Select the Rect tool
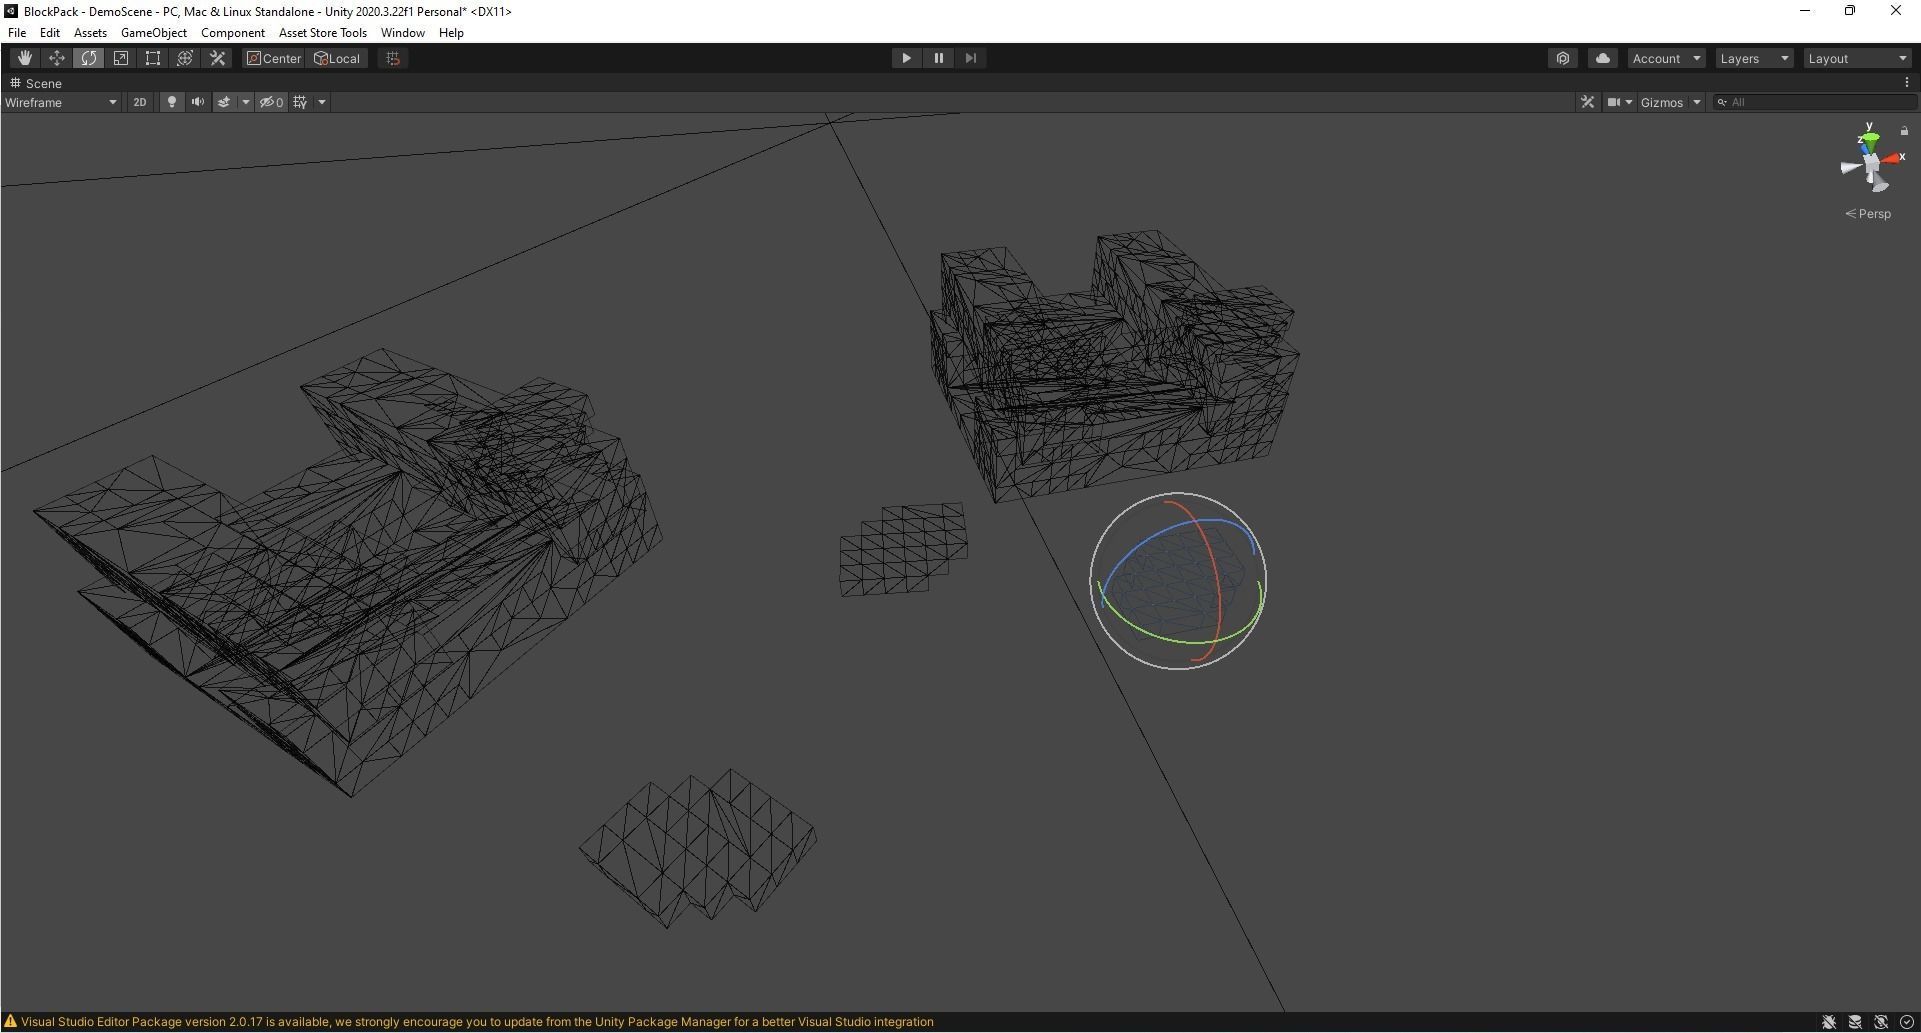Screen dimensions: 1921x1033 click(153, 58)
